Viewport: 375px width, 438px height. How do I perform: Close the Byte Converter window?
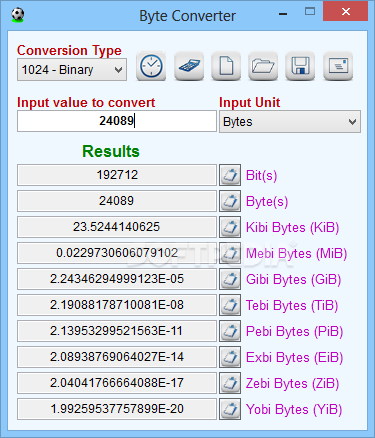point(346,12)
